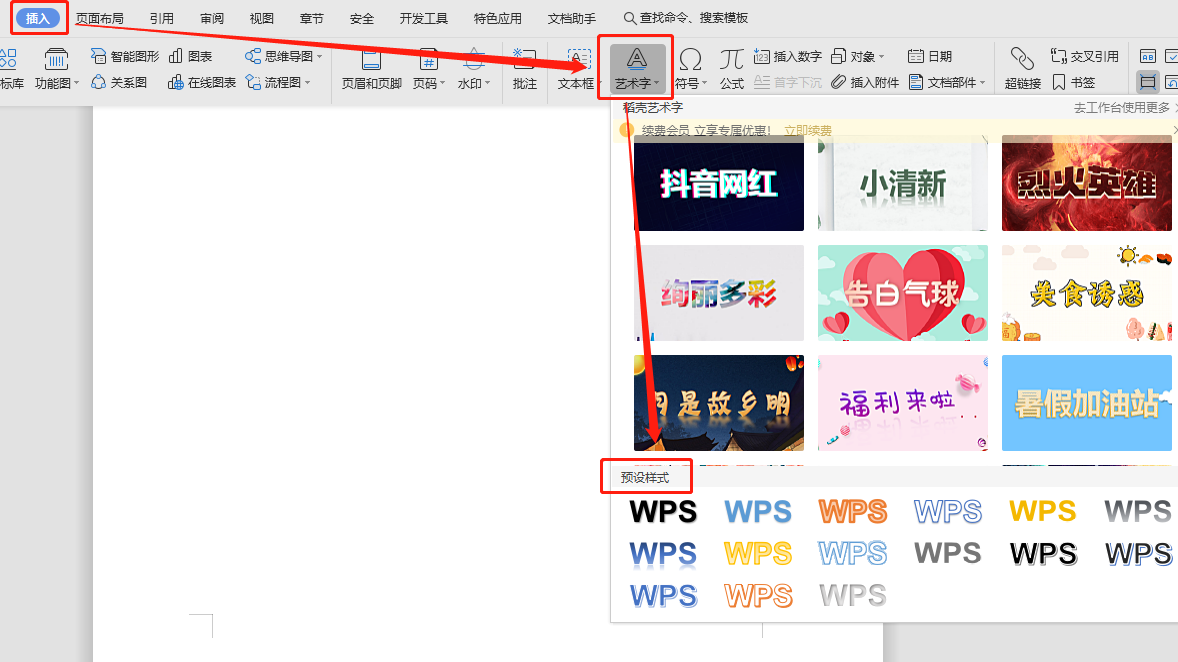Select the orange outlined WPS preset, first row
The width and height of the screenshot is (1178, 662).
click(x=853, y=512)
